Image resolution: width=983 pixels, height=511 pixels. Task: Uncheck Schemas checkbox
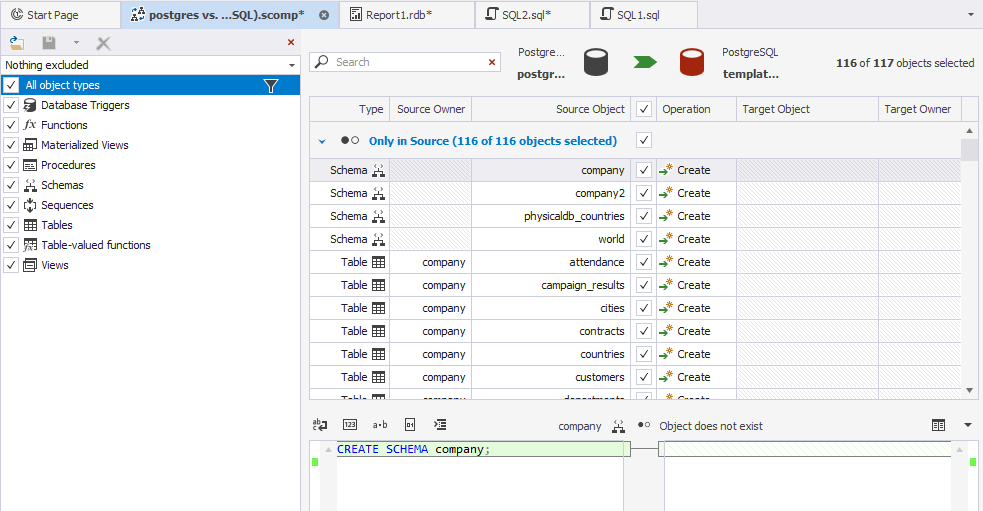[11, 185]
